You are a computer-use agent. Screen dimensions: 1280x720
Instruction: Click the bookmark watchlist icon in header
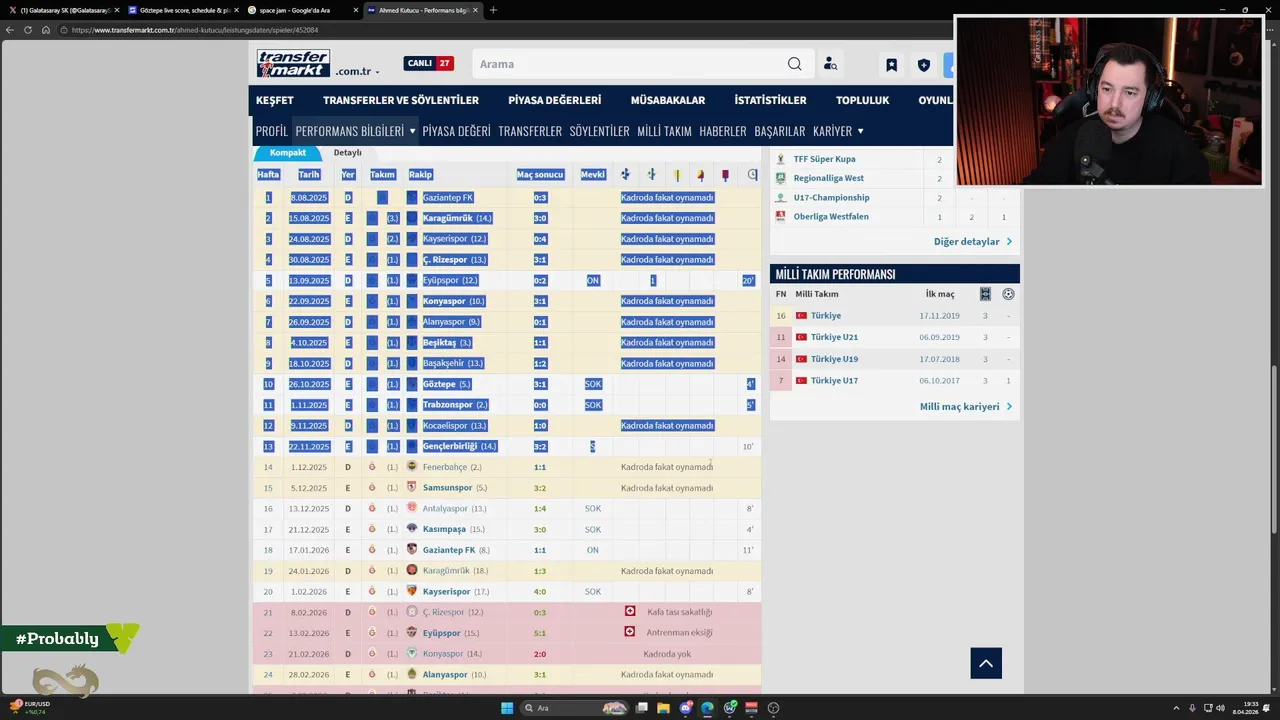tap(891, 65)
